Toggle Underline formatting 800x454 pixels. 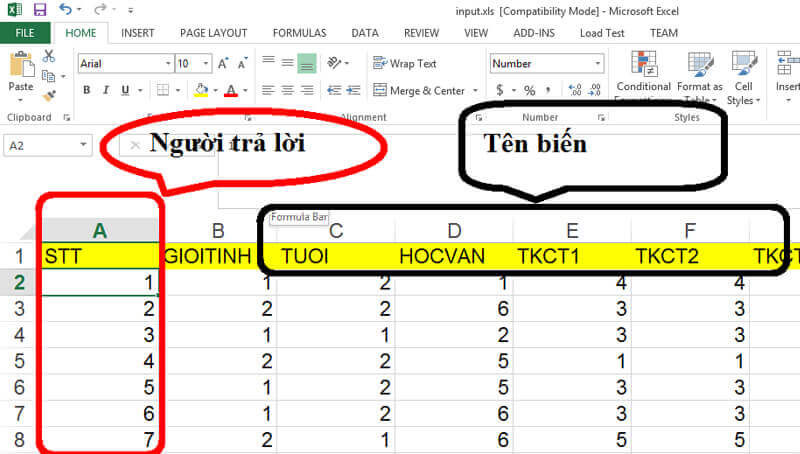click(x=125, y=90)
